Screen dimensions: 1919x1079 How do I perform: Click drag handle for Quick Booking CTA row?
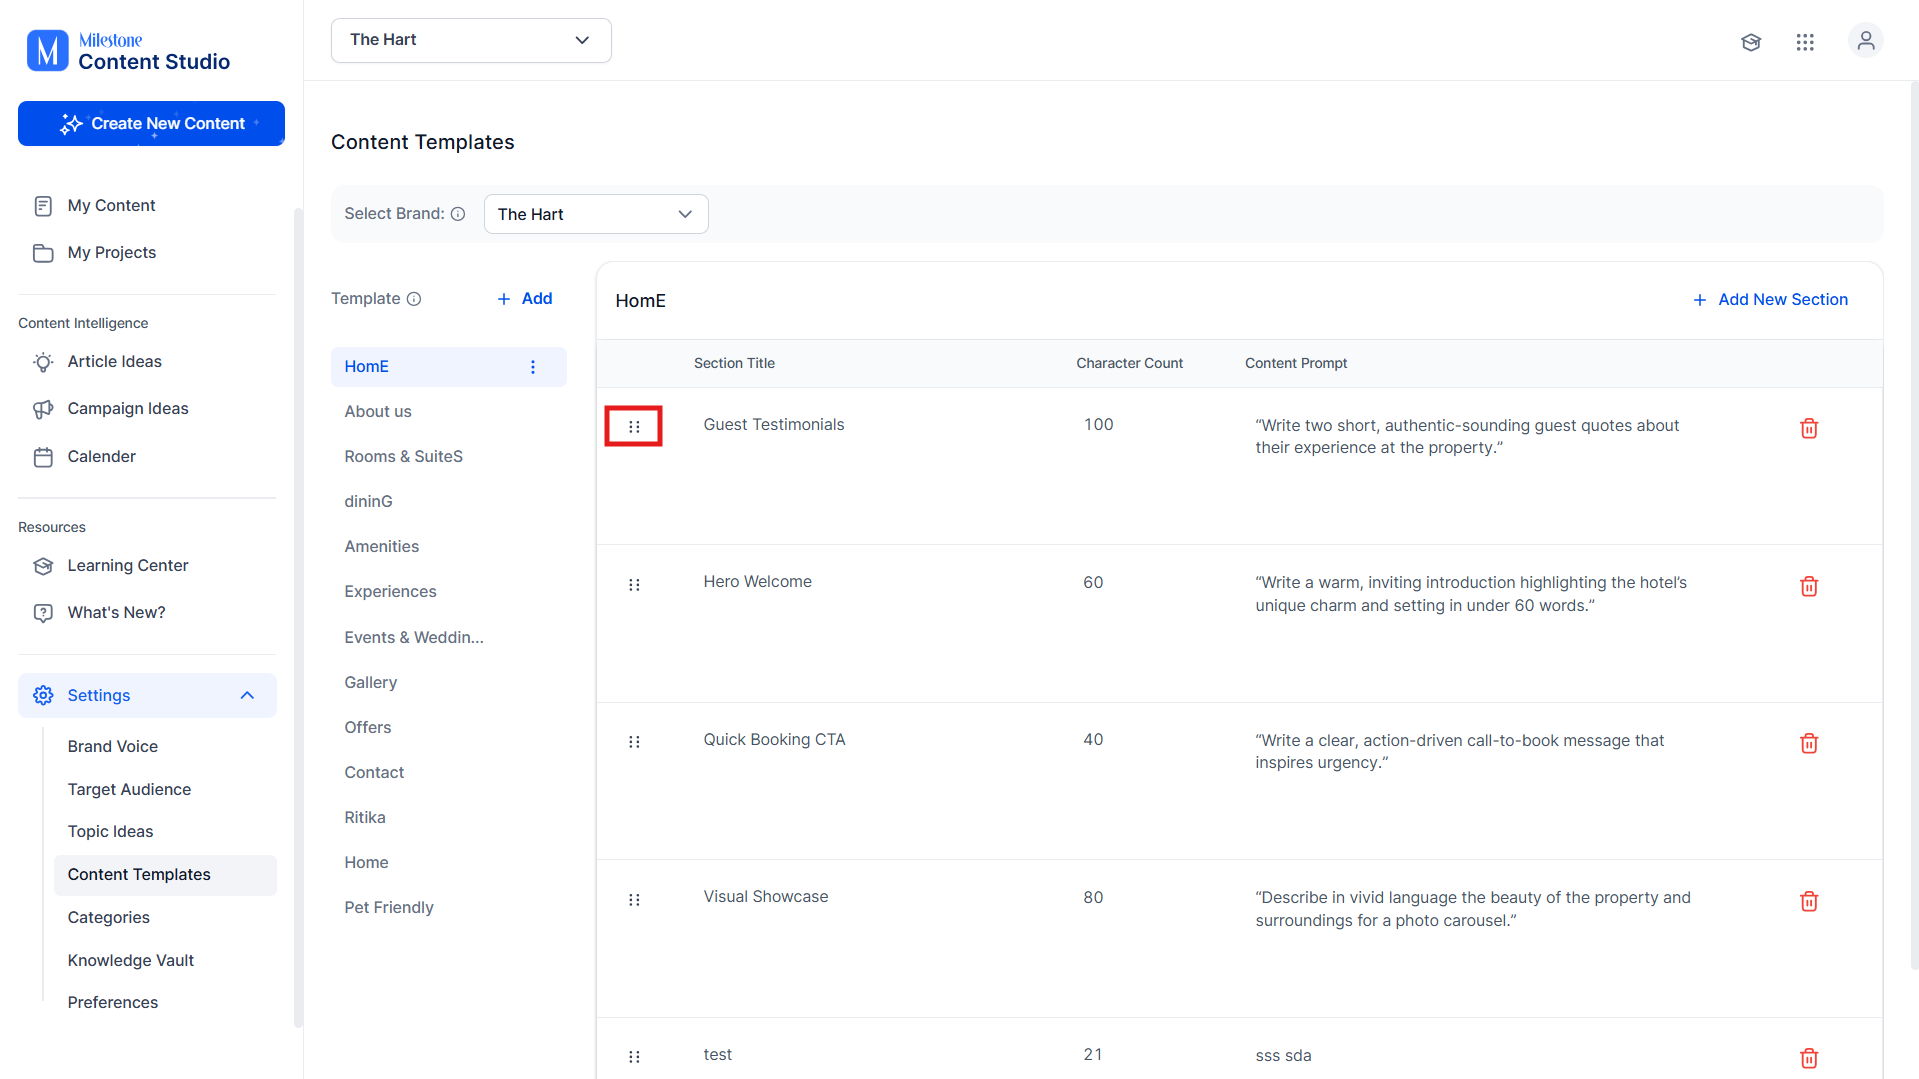634,742
